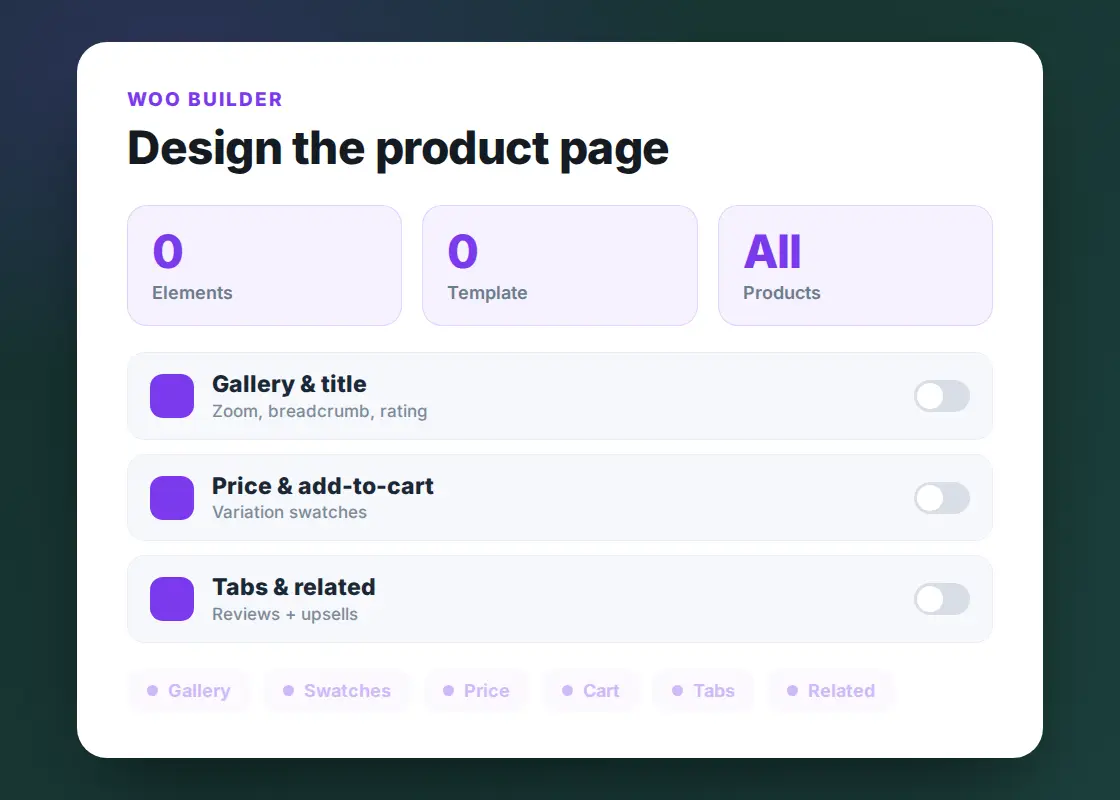Click the Reviews + upsells description

[285, 614]
